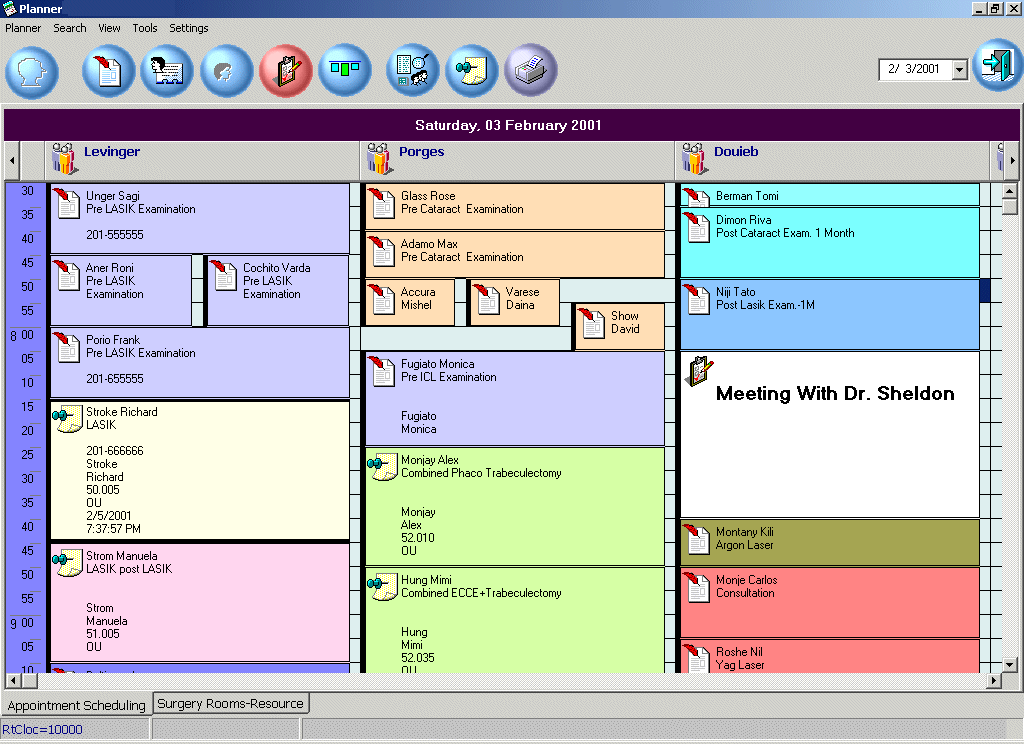Click pinned note icon of Stroke Richard LASIK
This screenshot has height=744, width=1024.
(67, 419)
